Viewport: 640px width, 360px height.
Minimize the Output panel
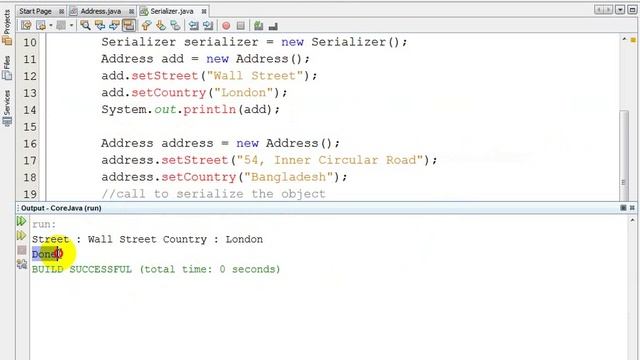pos(623,208)
